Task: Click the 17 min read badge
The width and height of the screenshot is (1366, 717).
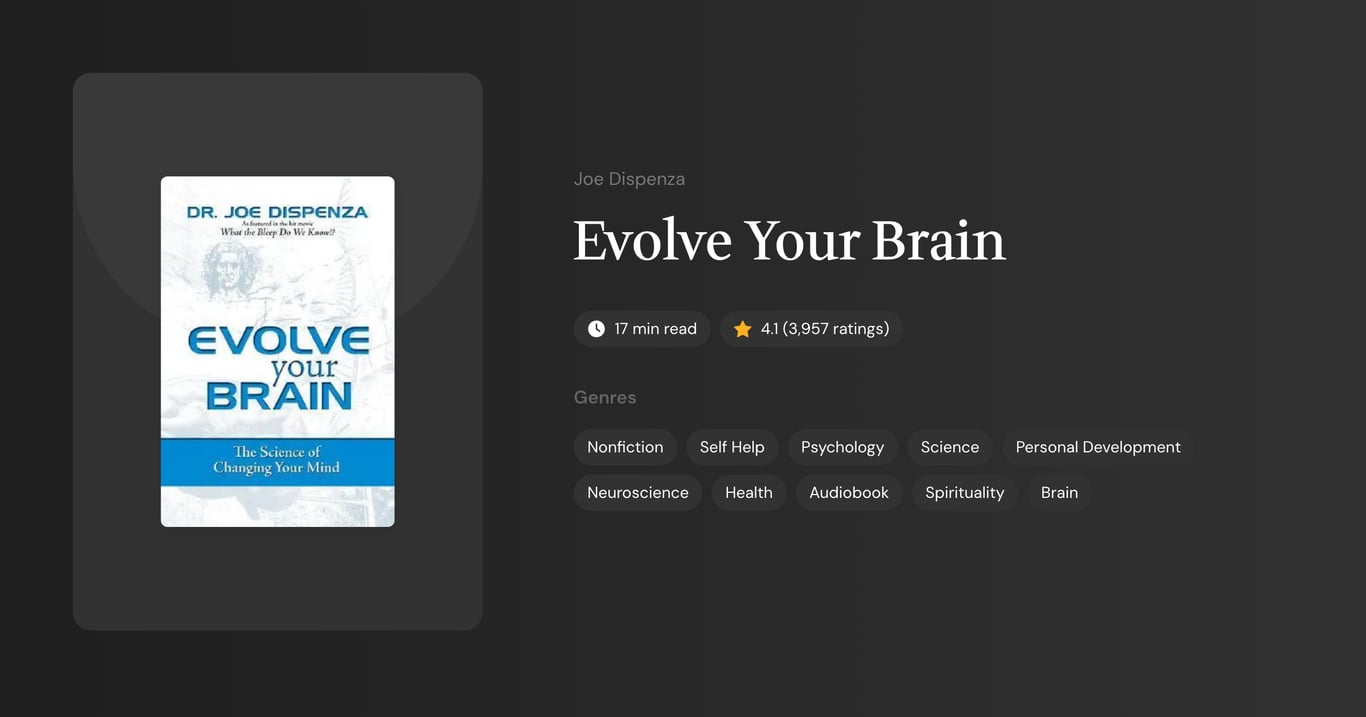Action: [x=642, y=328]
